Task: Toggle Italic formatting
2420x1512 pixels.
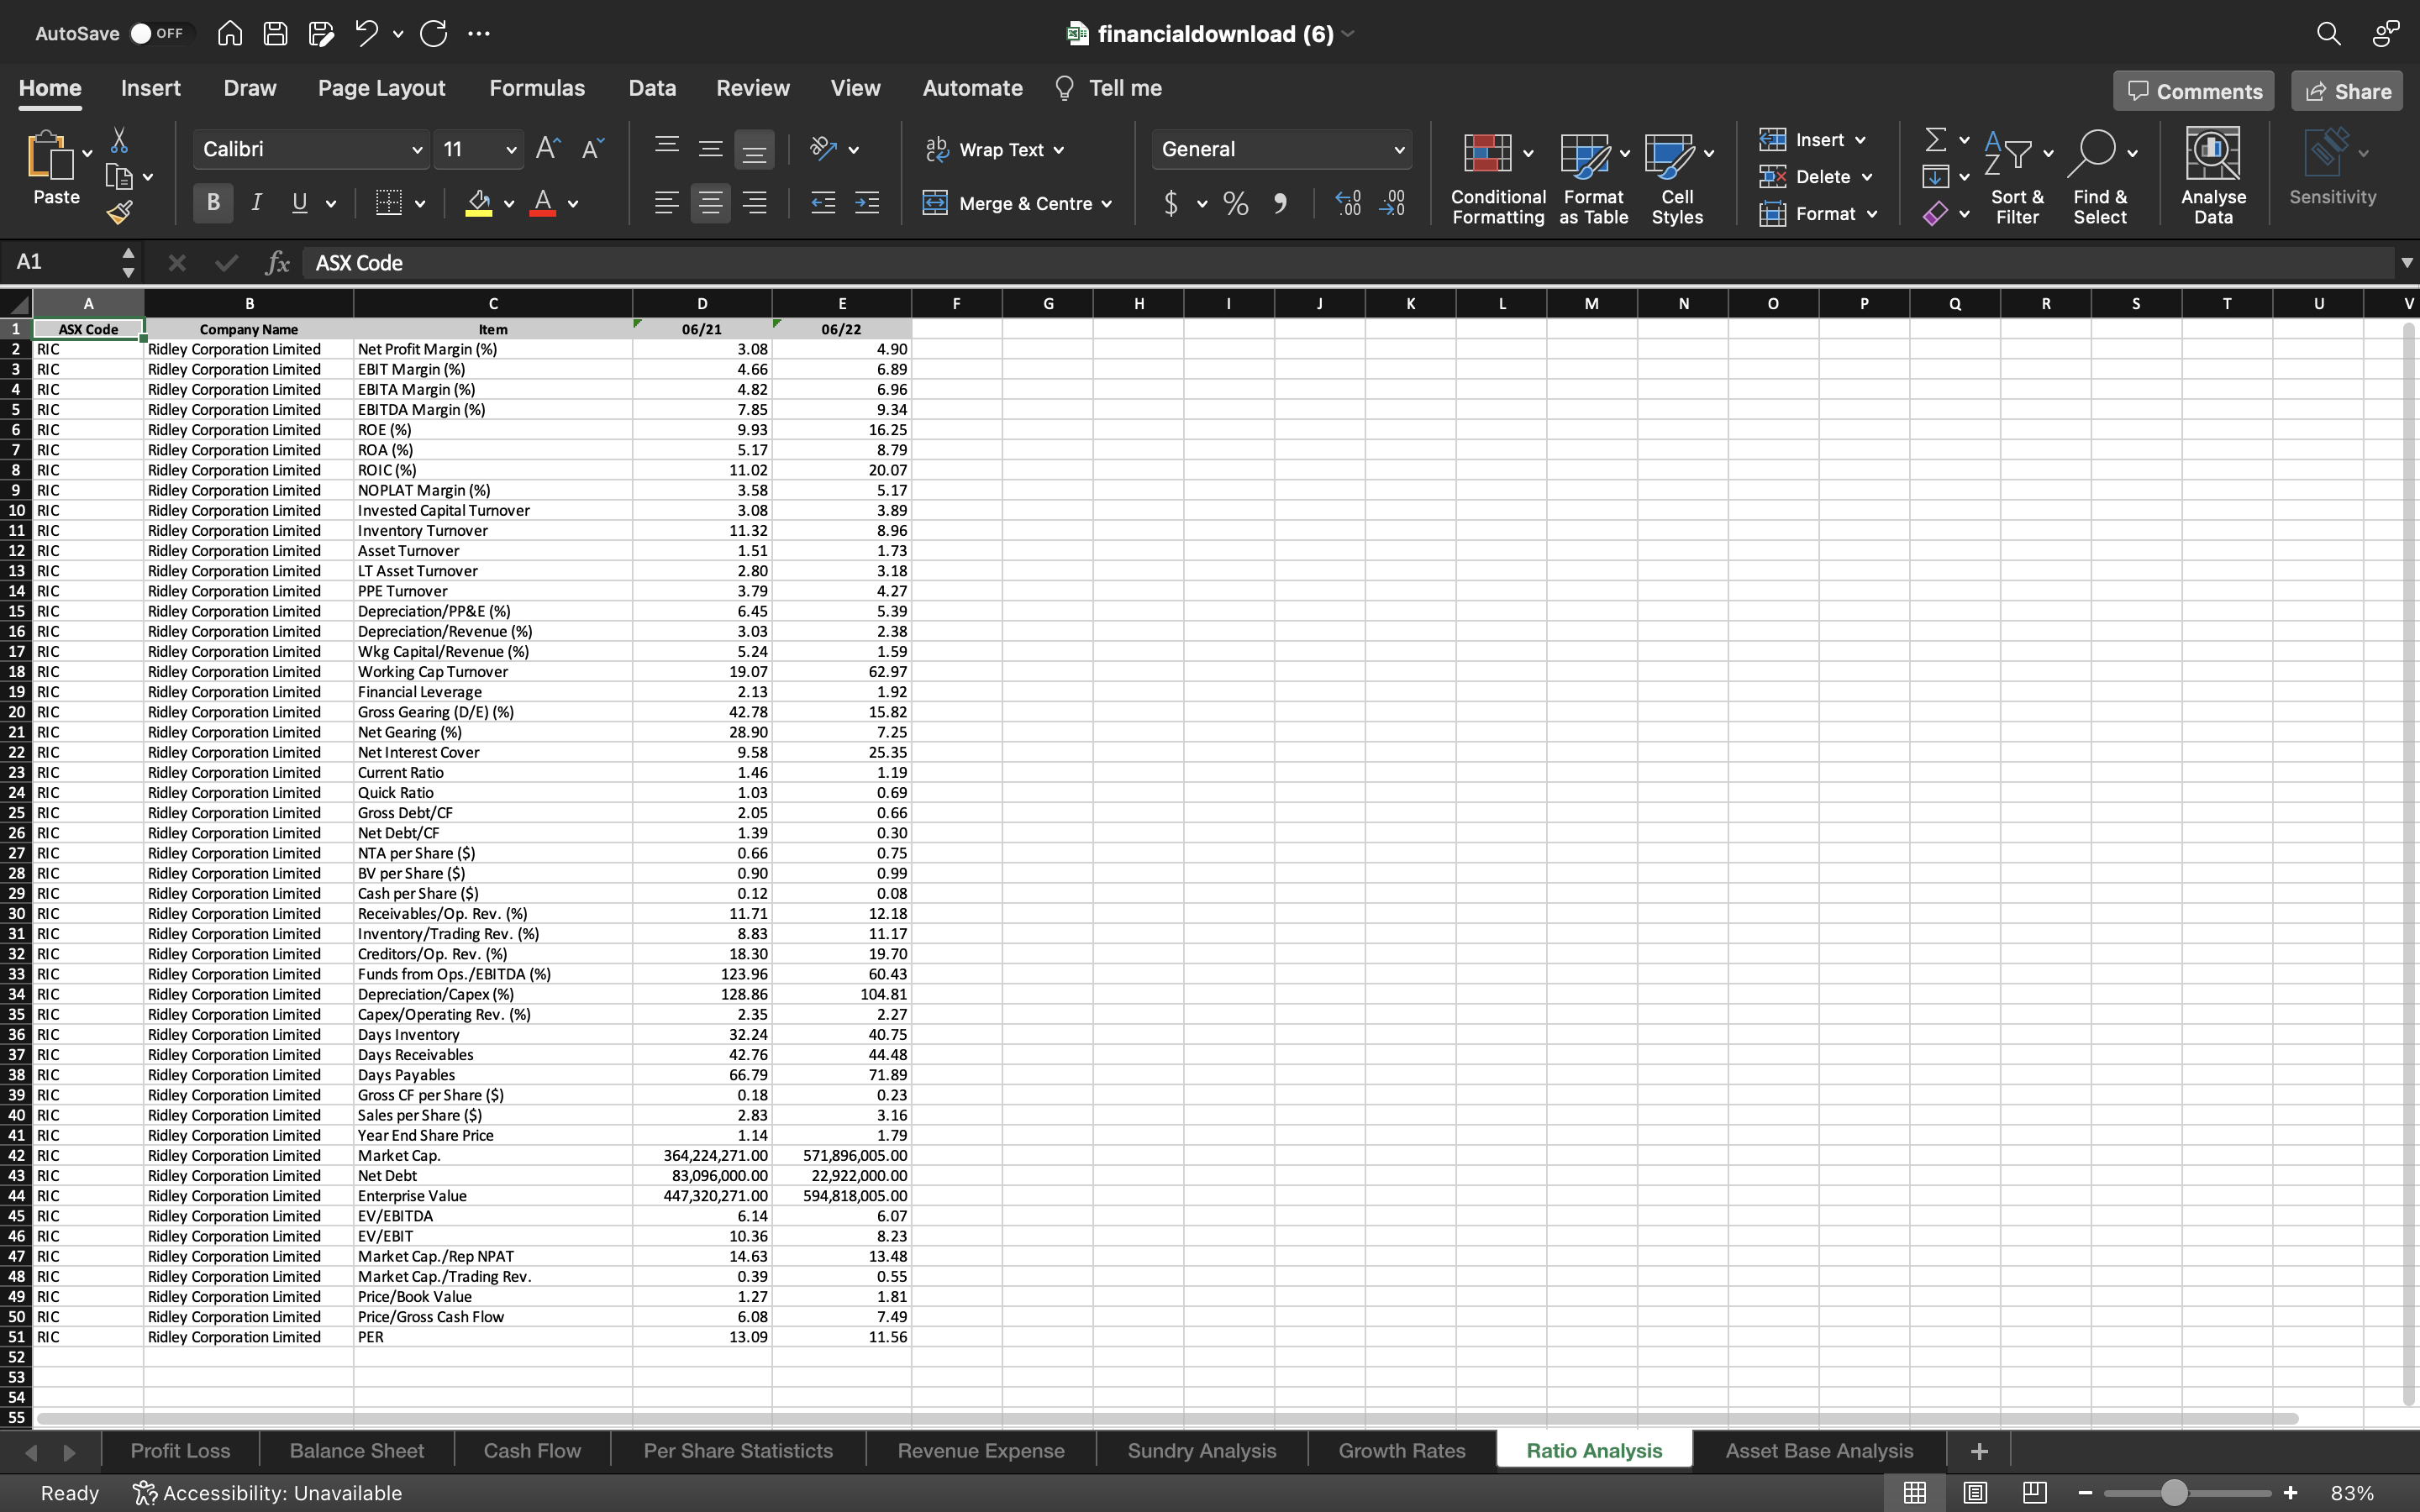Action: [x=256, y=203]
